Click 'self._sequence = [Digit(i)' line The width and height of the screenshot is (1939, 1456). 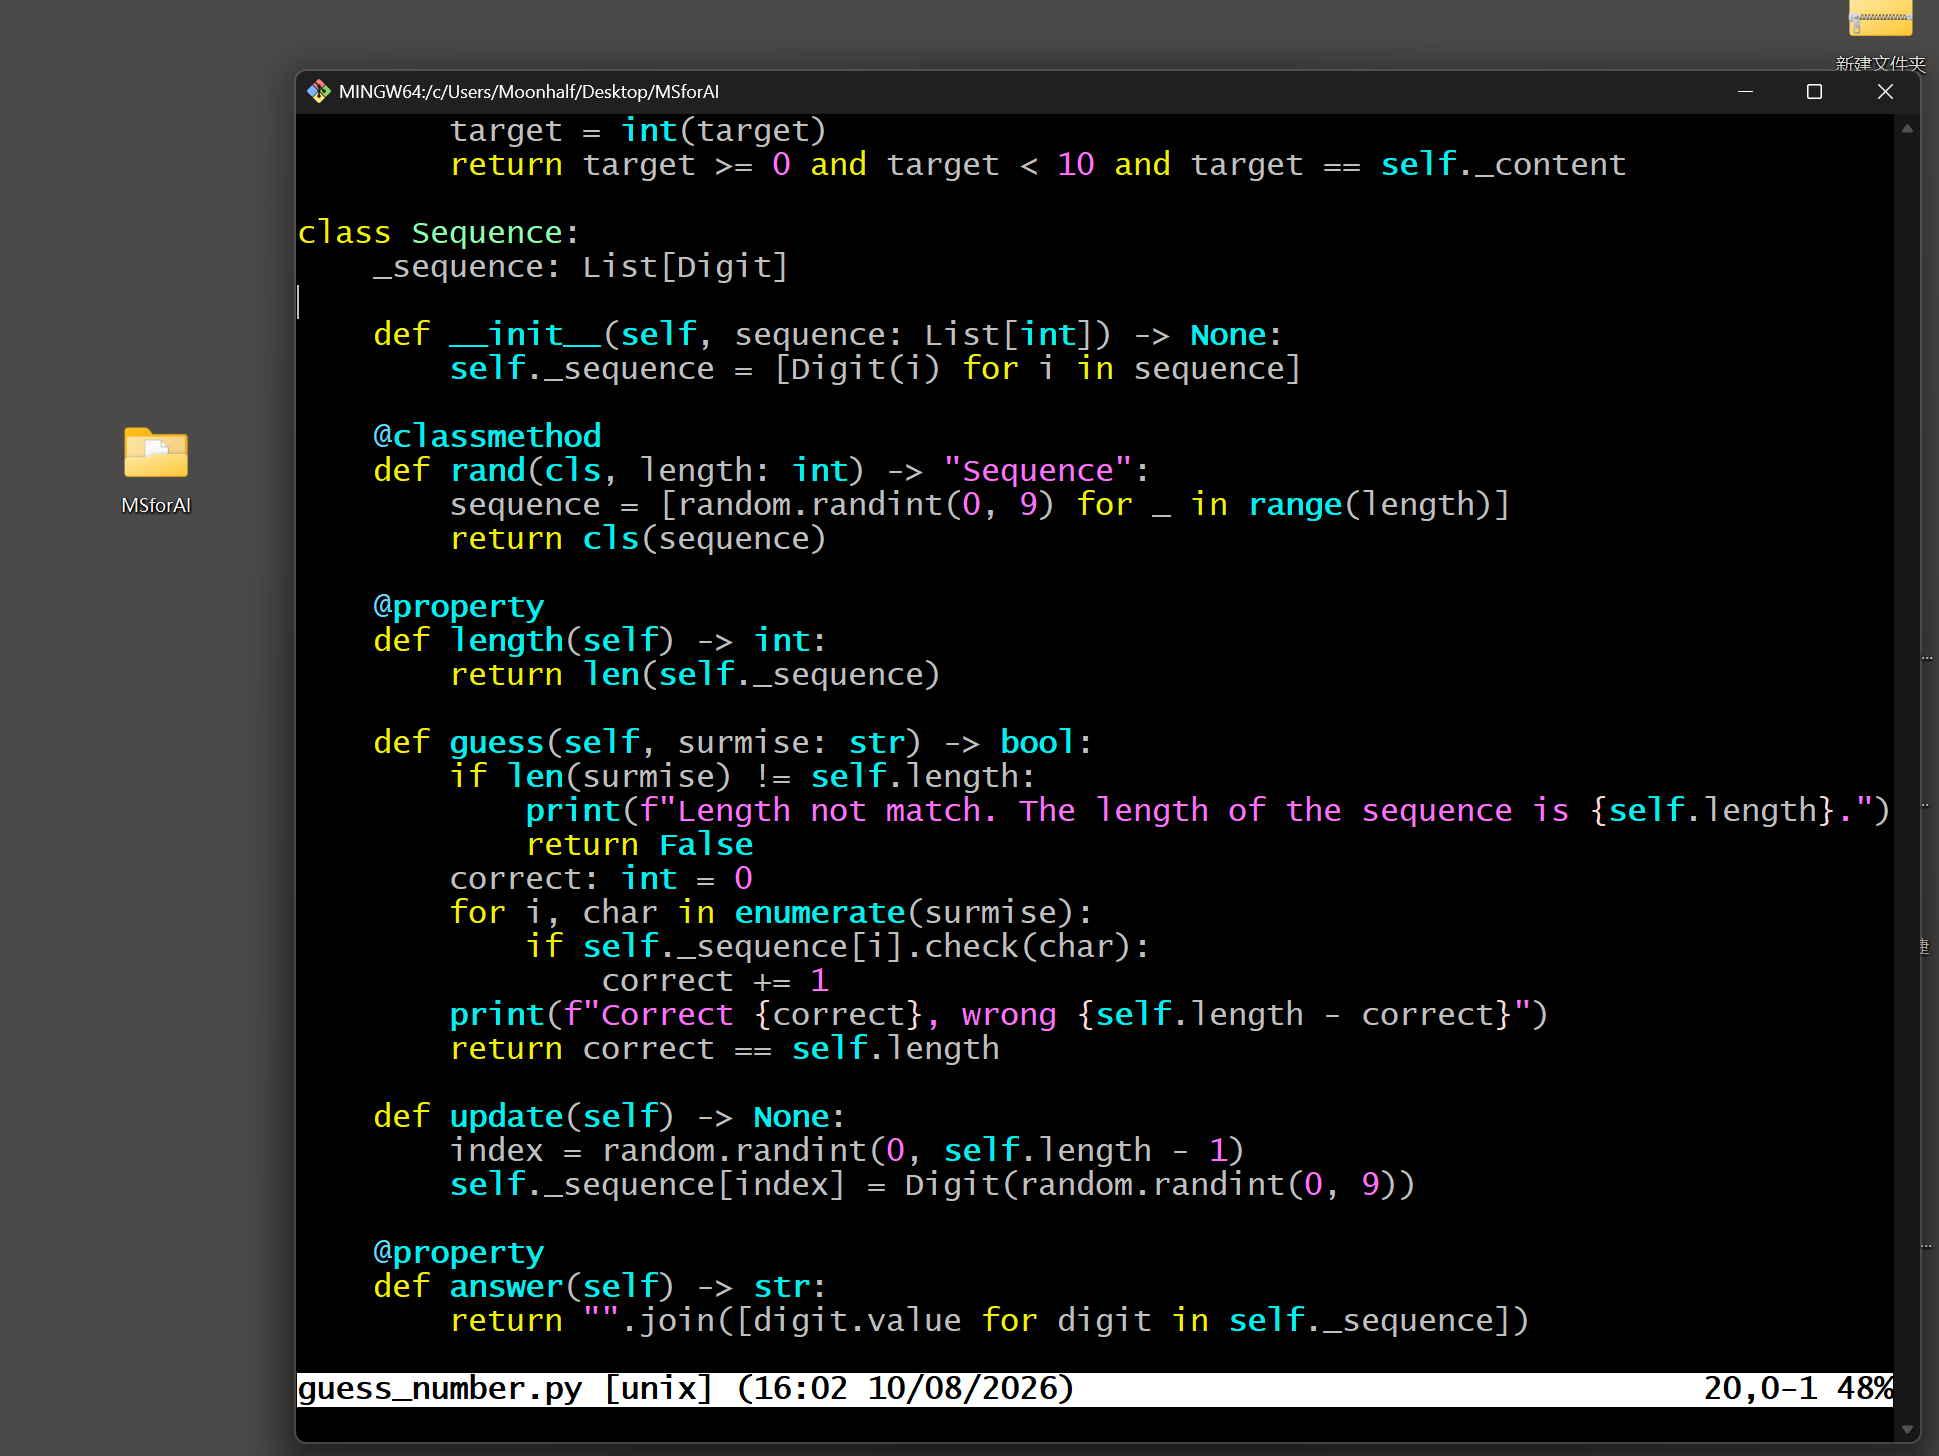point(875,368)
